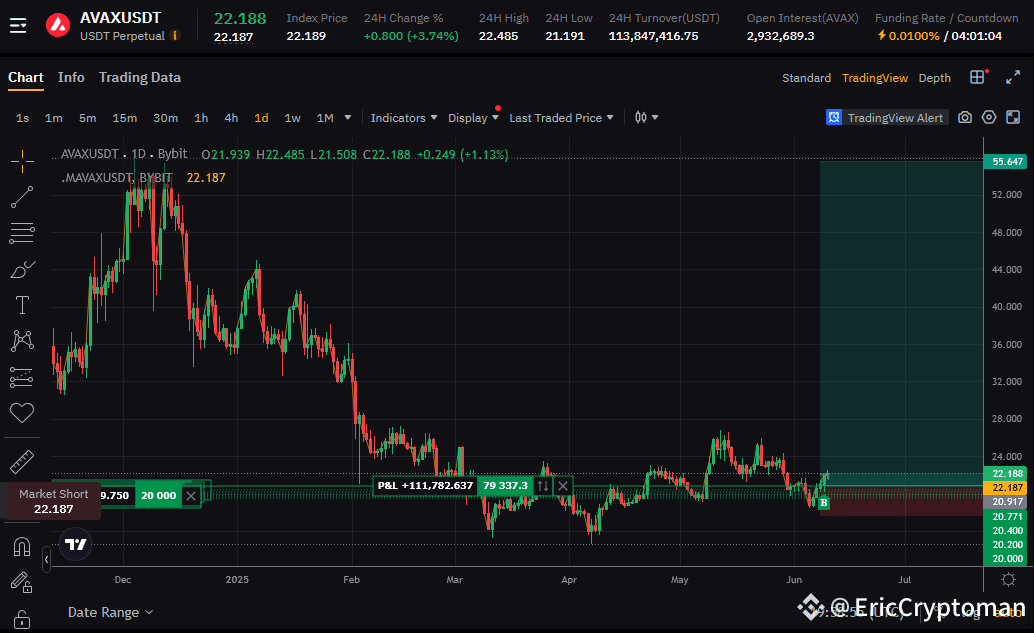Open the Last Traded Price dropdown
The height and width of the screenshot is (633, 1034).
(561, 118)
